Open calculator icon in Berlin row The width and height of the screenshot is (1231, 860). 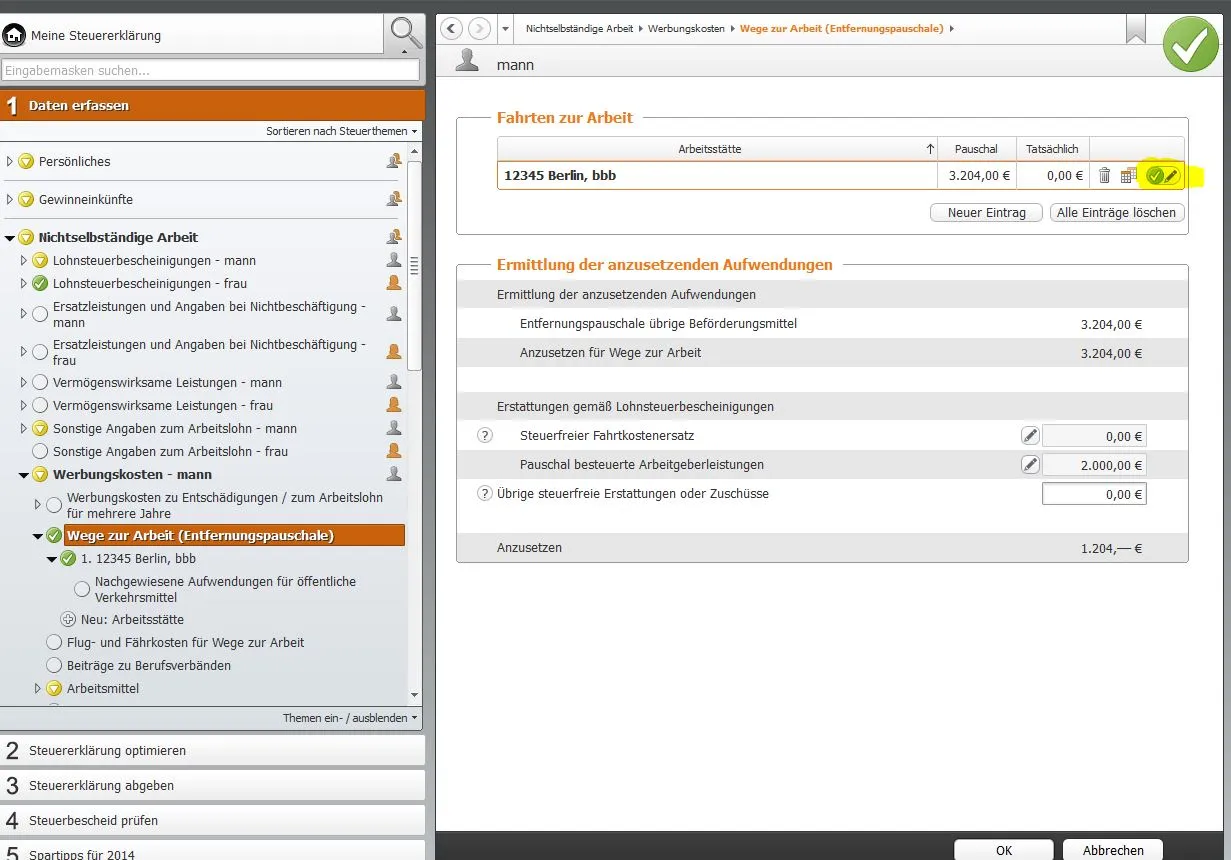click(x=1129, y=176)
